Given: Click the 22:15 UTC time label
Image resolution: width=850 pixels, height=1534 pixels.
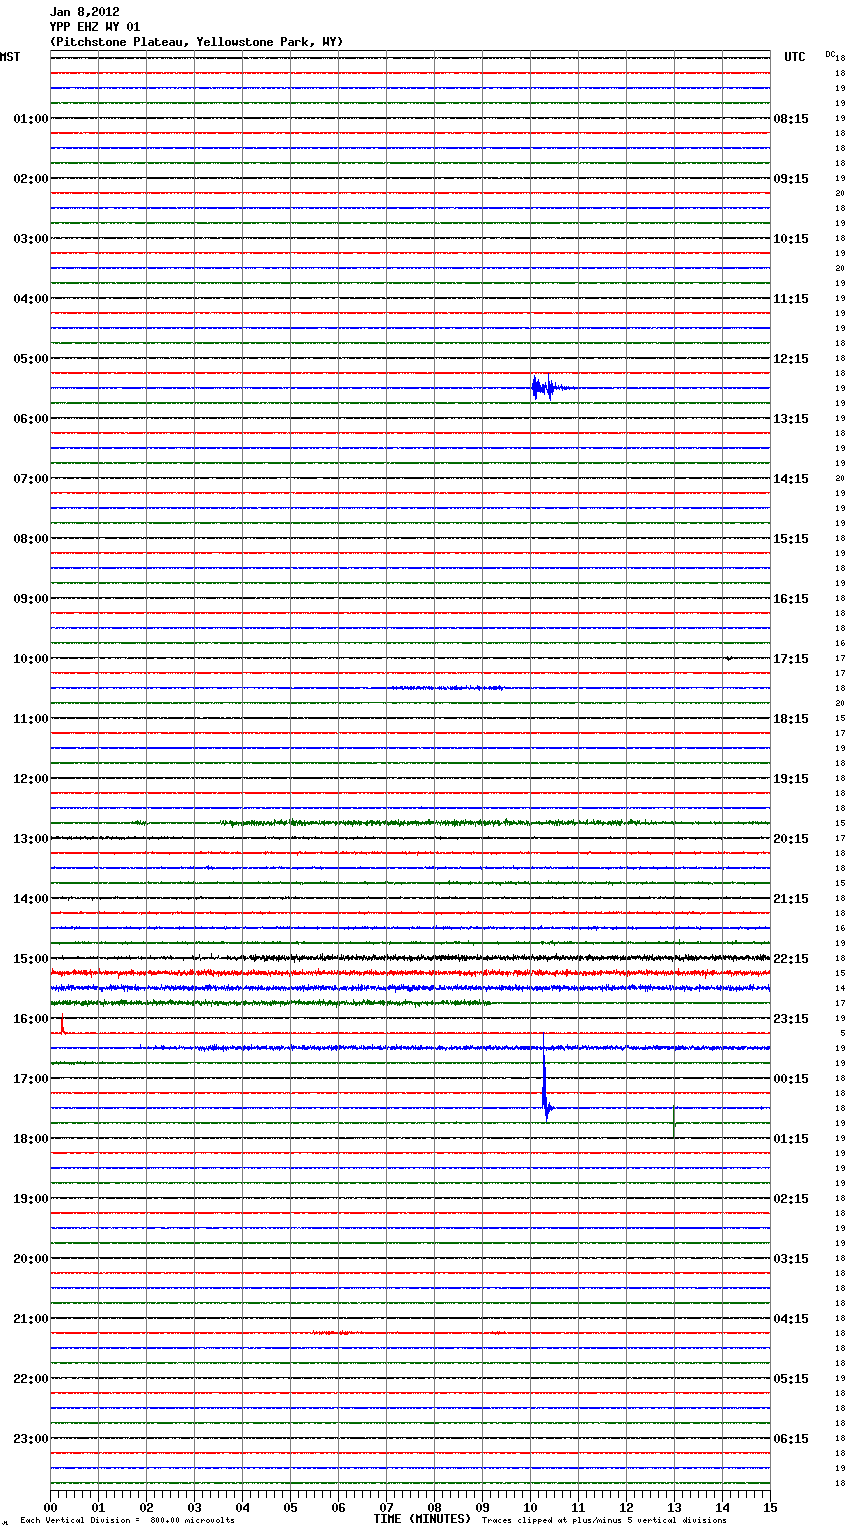Looking at the screenshot, I should (x=791, y=959).
